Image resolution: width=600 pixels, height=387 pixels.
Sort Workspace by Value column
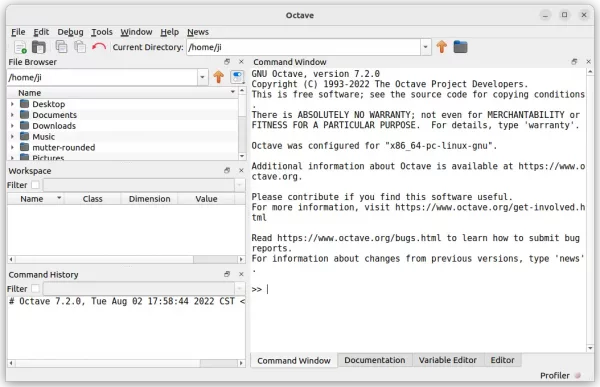click(206, 199)
